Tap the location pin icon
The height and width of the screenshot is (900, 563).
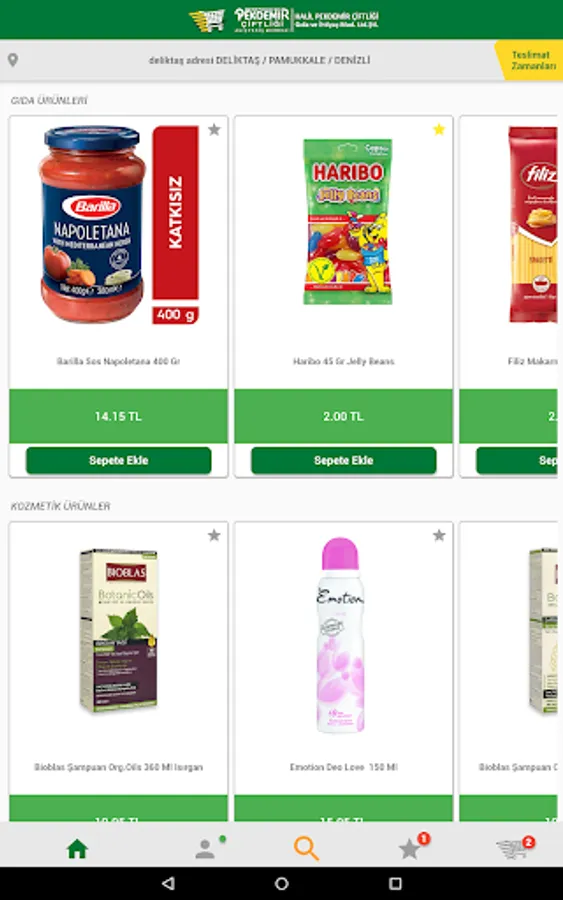tap(13, 60)
